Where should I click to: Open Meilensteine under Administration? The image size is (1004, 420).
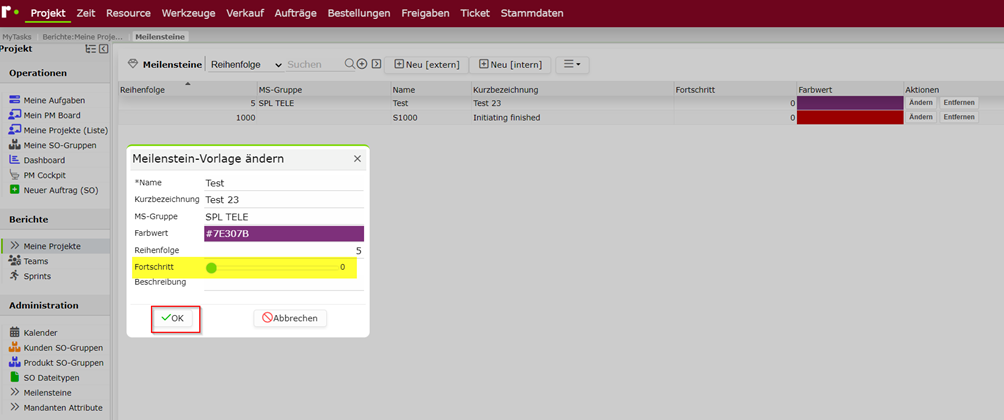[40, 392]
